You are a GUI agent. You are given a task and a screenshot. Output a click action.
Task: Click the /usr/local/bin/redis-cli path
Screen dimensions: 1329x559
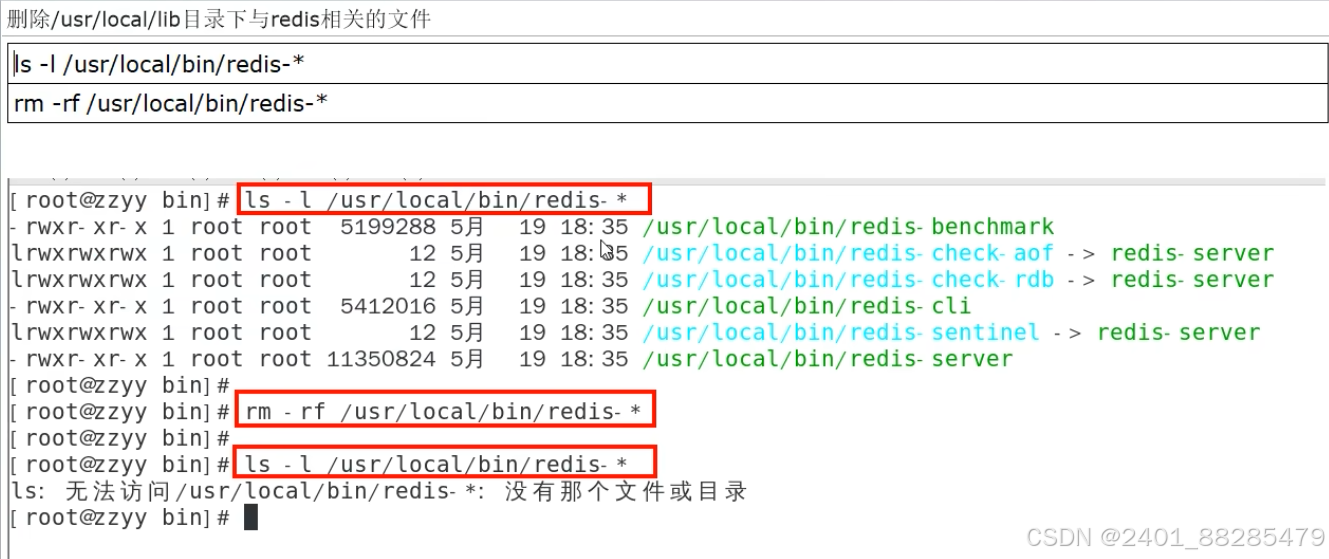807,306
